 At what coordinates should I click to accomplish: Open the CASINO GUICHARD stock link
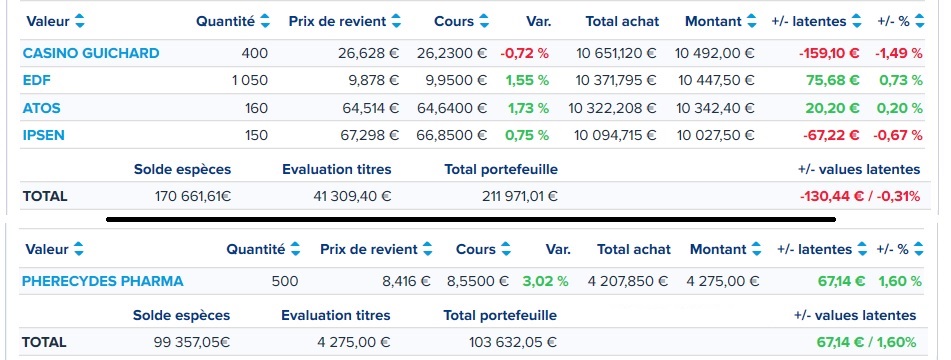(x=91, y=53)
